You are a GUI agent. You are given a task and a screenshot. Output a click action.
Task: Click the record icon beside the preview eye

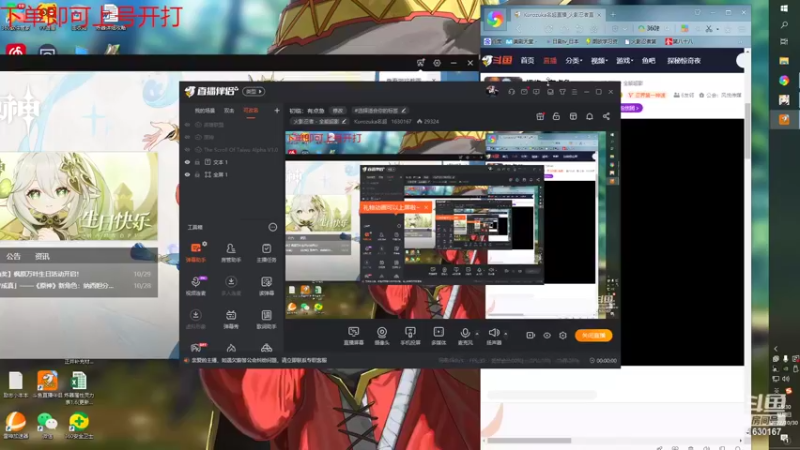[531, 335]
